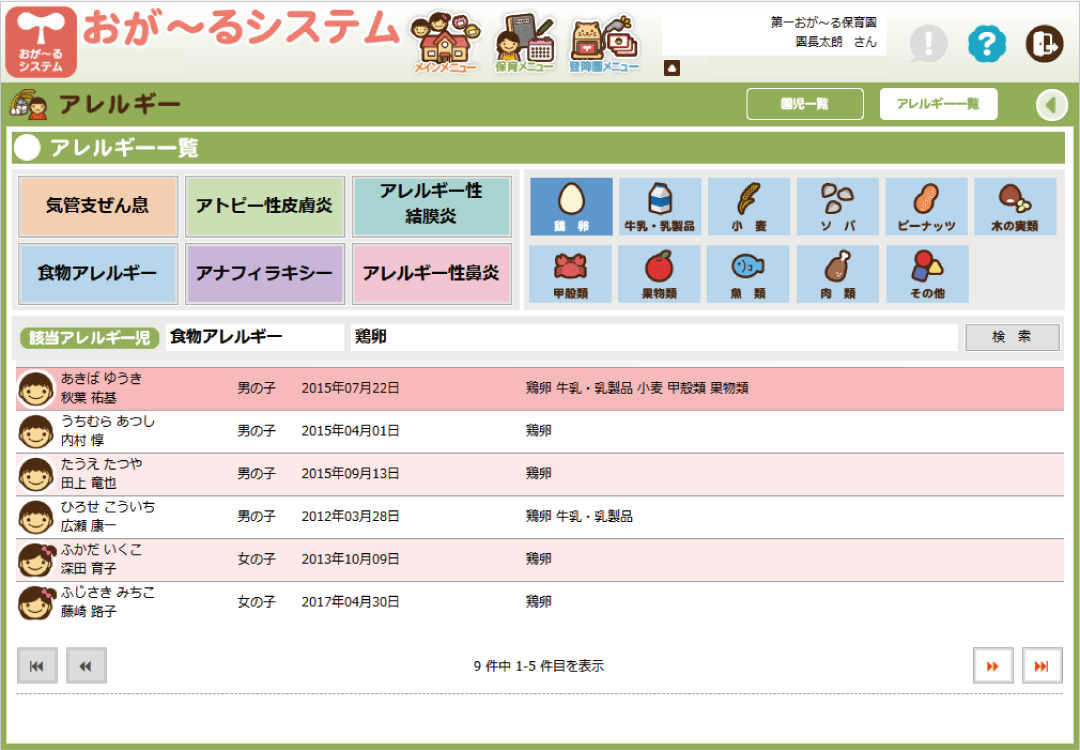Click the face avatar of あきば ゆうき
Image resolution: width=1080 pixels, height=750 pixels.
click(x=36, y=389)
